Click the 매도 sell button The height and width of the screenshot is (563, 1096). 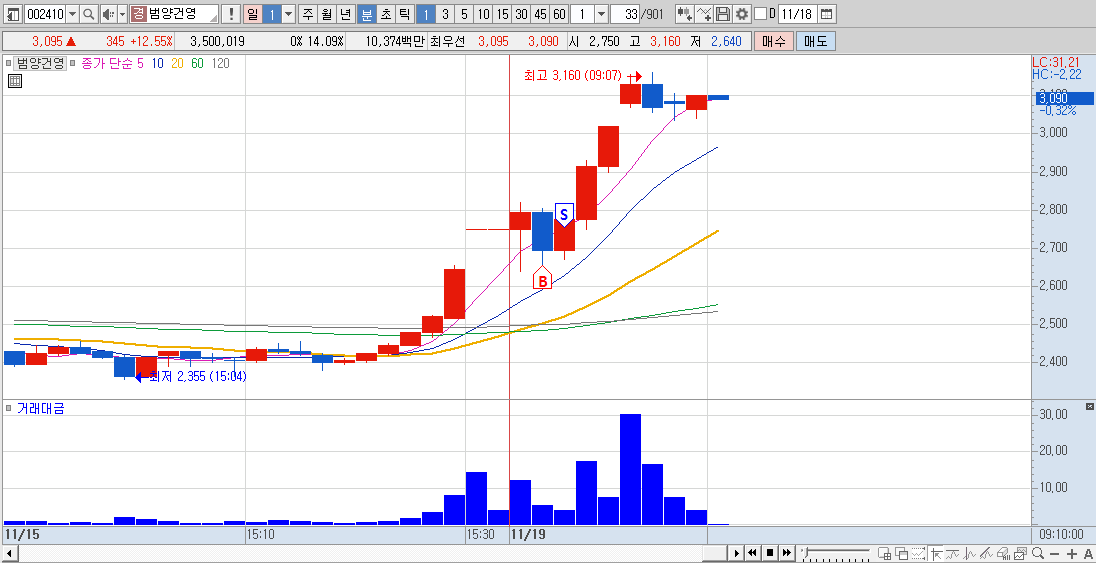point(815,41)
